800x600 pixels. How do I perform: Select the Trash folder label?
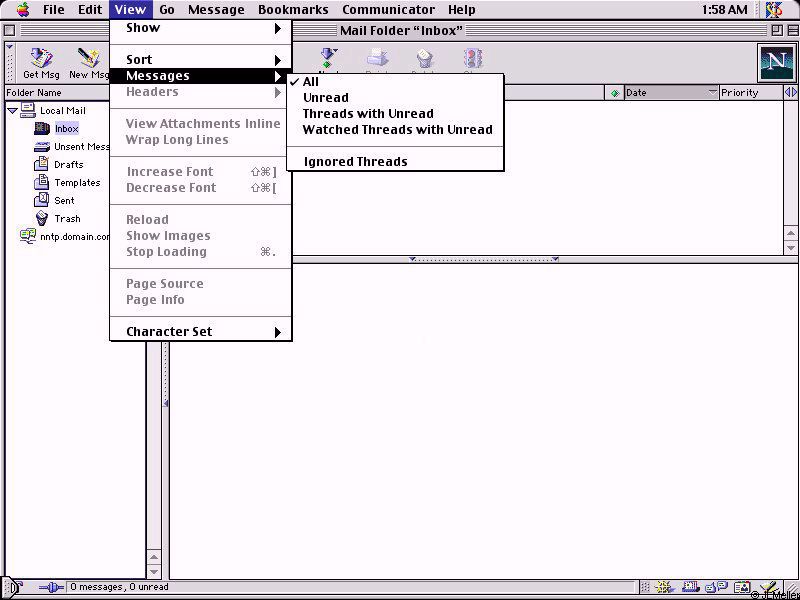(x=67, y=218)
